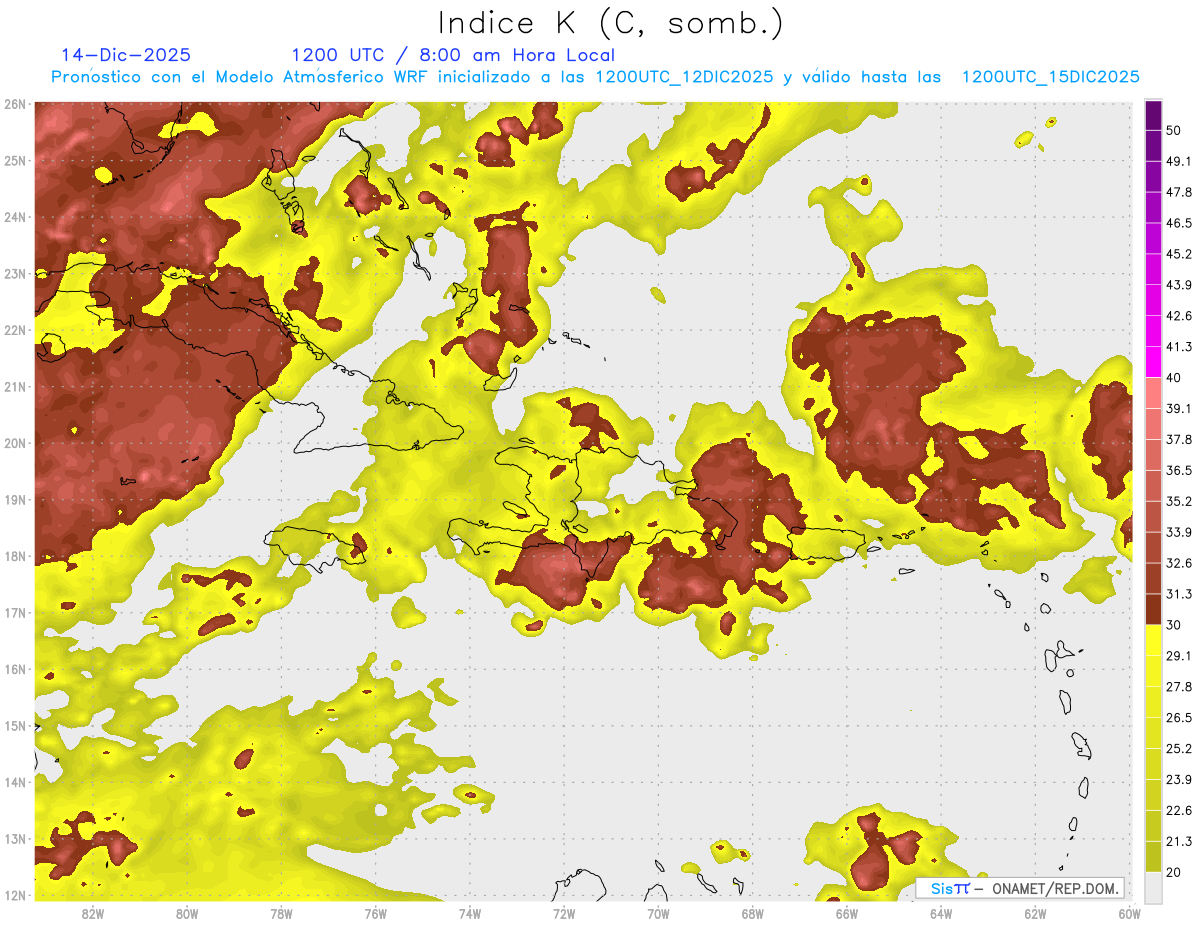Viewport: 1200px width, 927px height.
Task: Click longitude label "68W"
Action: click(753, 913)
